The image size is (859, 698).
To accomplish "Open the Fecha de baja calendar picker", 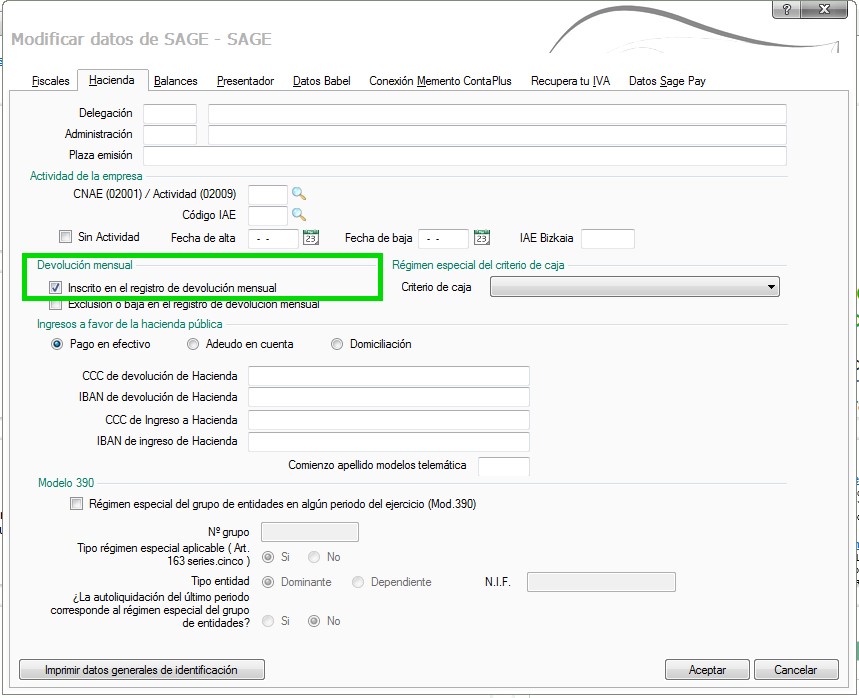I will 482,238.
